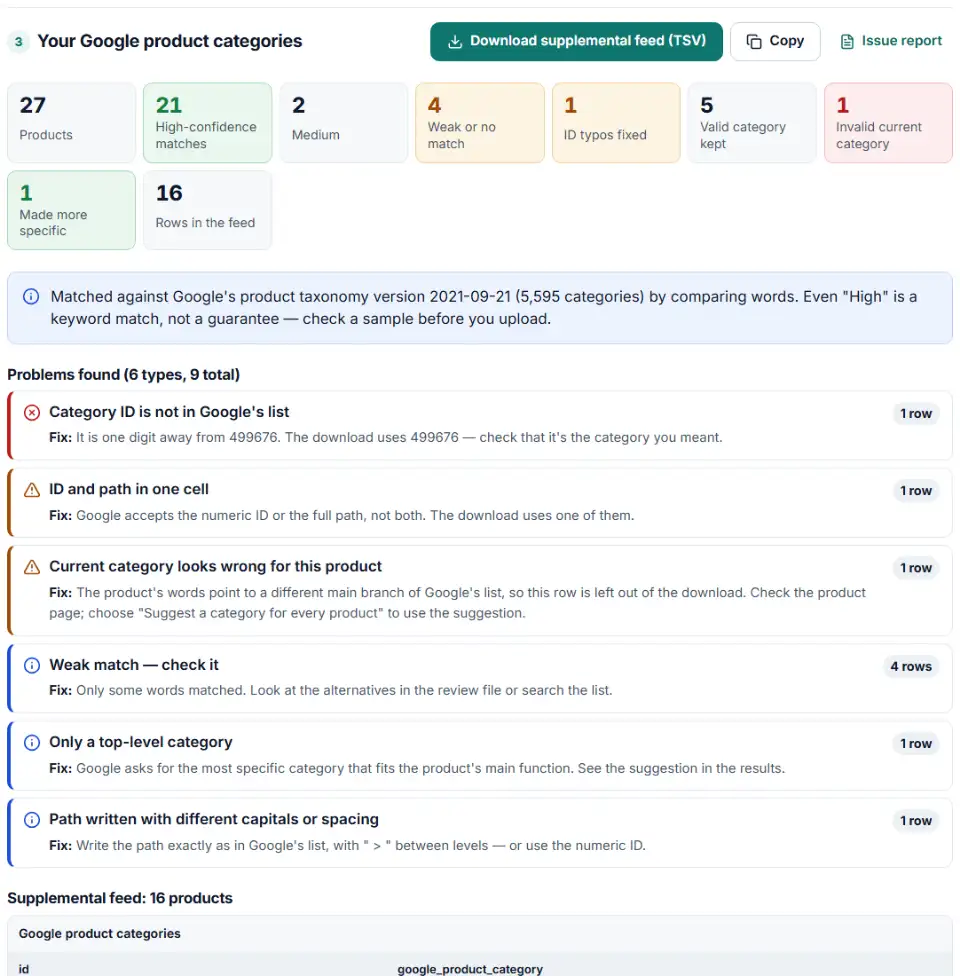Click the Copy button
The image size is (960, 976).
tap(774, 41)
